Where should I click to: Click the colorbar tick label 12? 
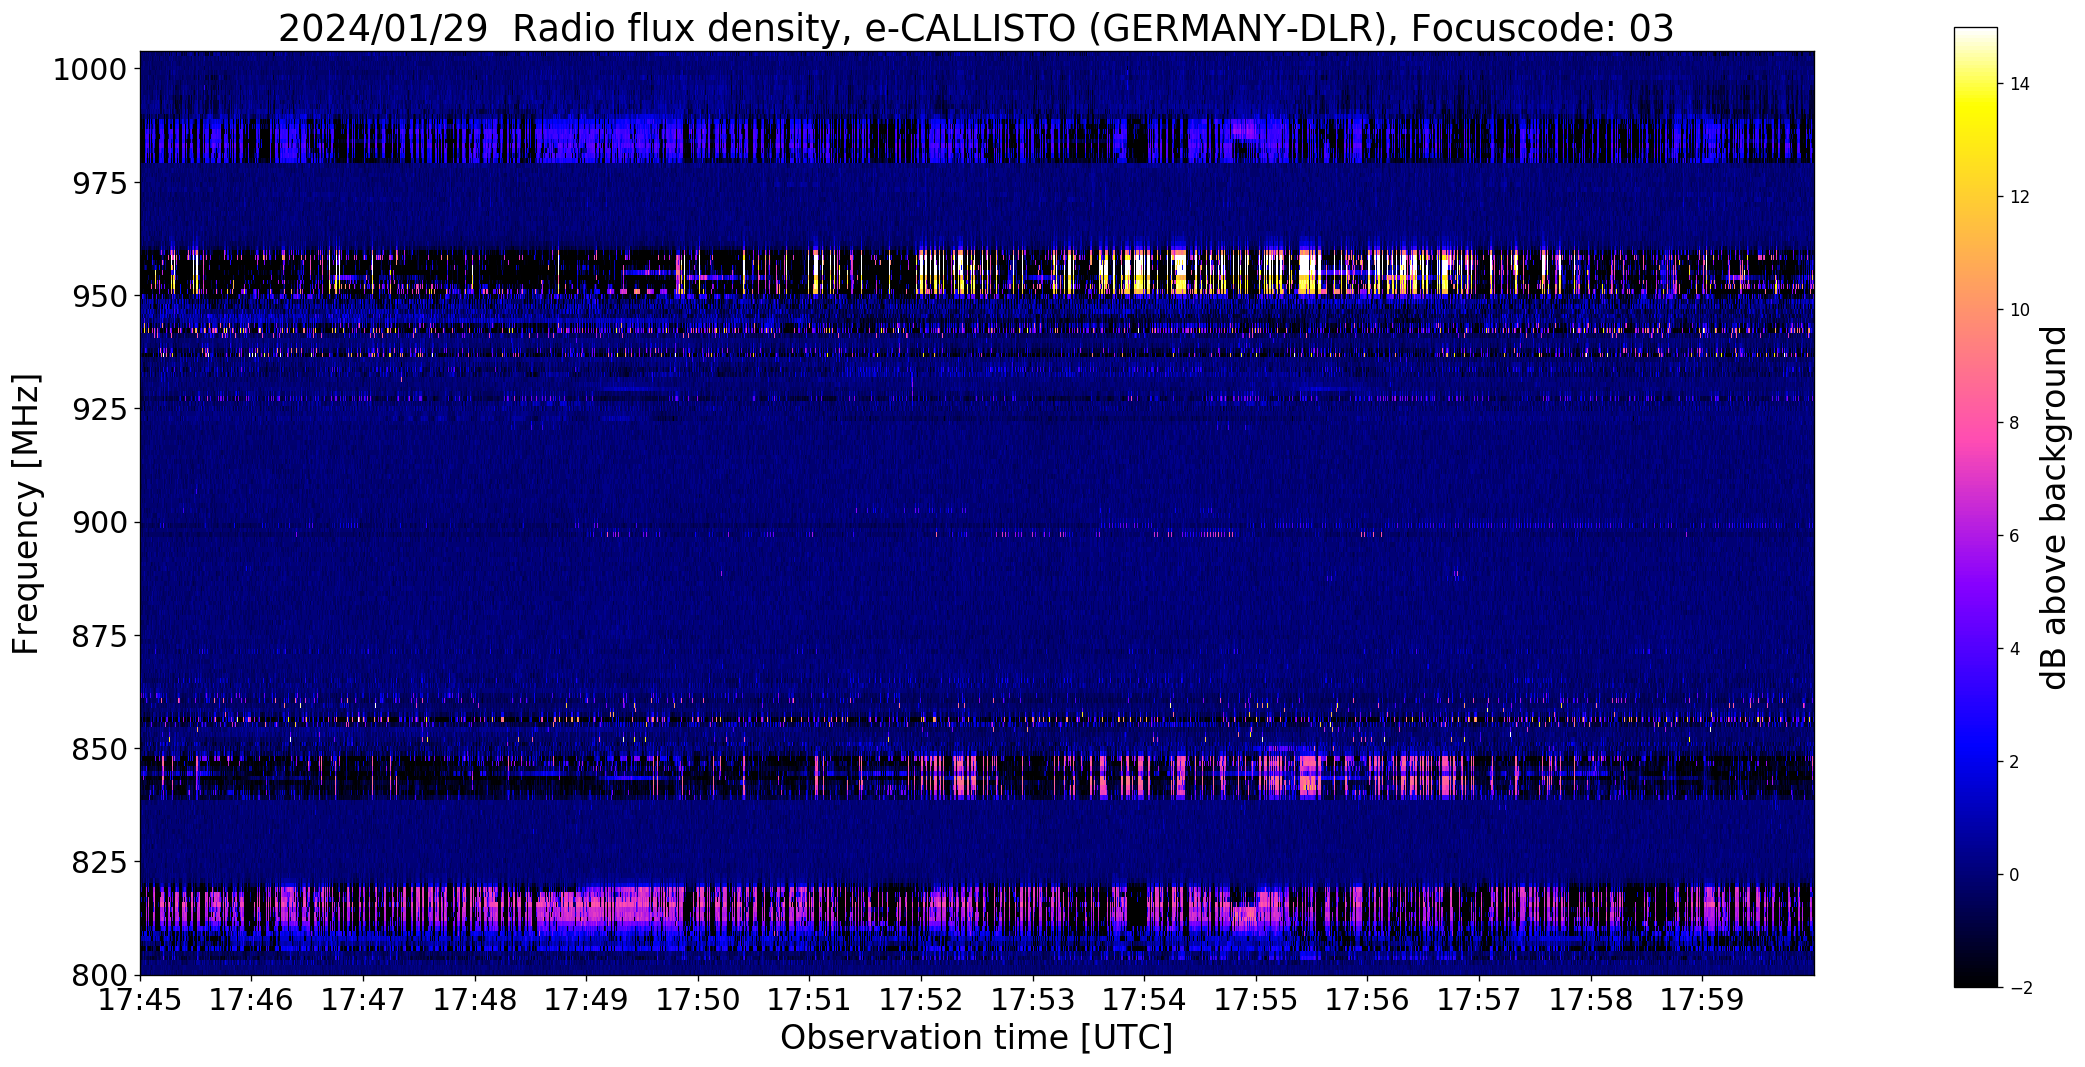click(x=2020, y=197)
